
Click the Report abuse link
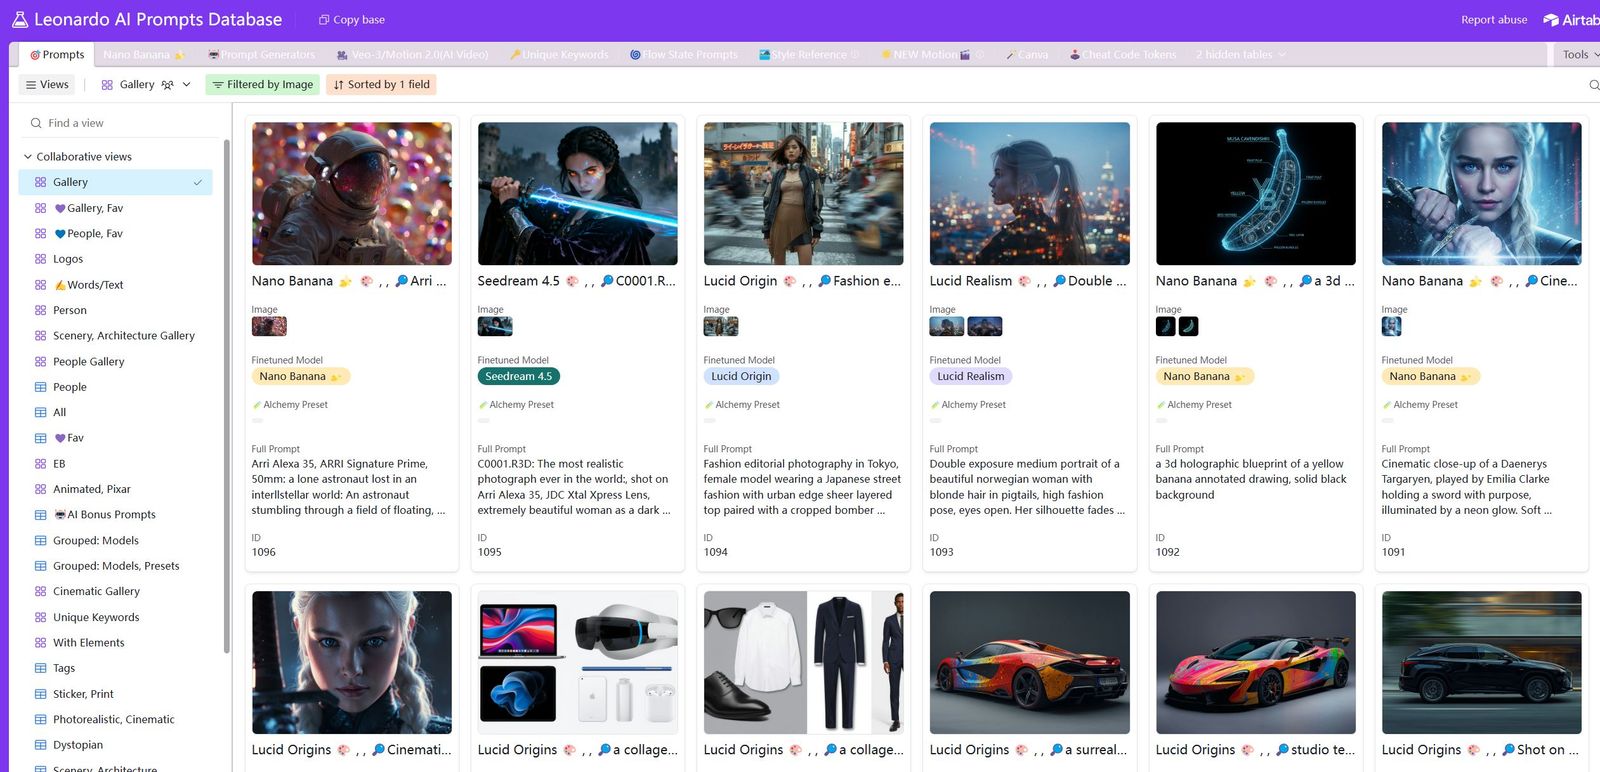tap(1494, 20)
